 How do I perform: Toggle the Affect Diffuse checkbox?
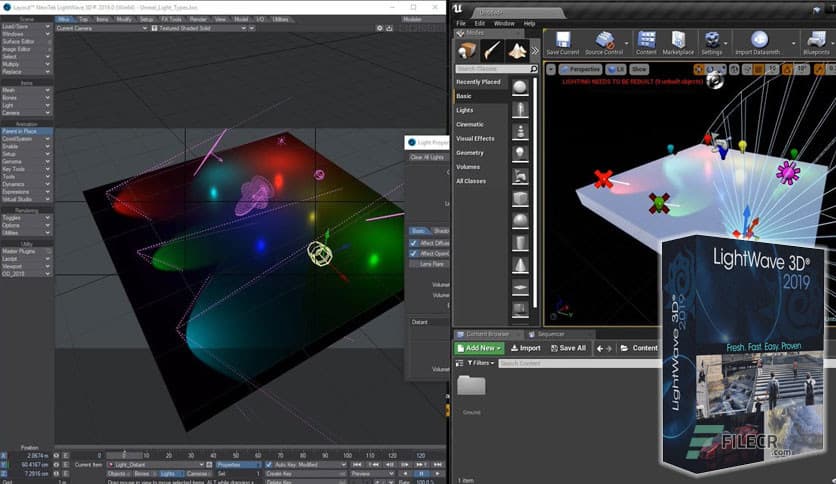[413, 243]
